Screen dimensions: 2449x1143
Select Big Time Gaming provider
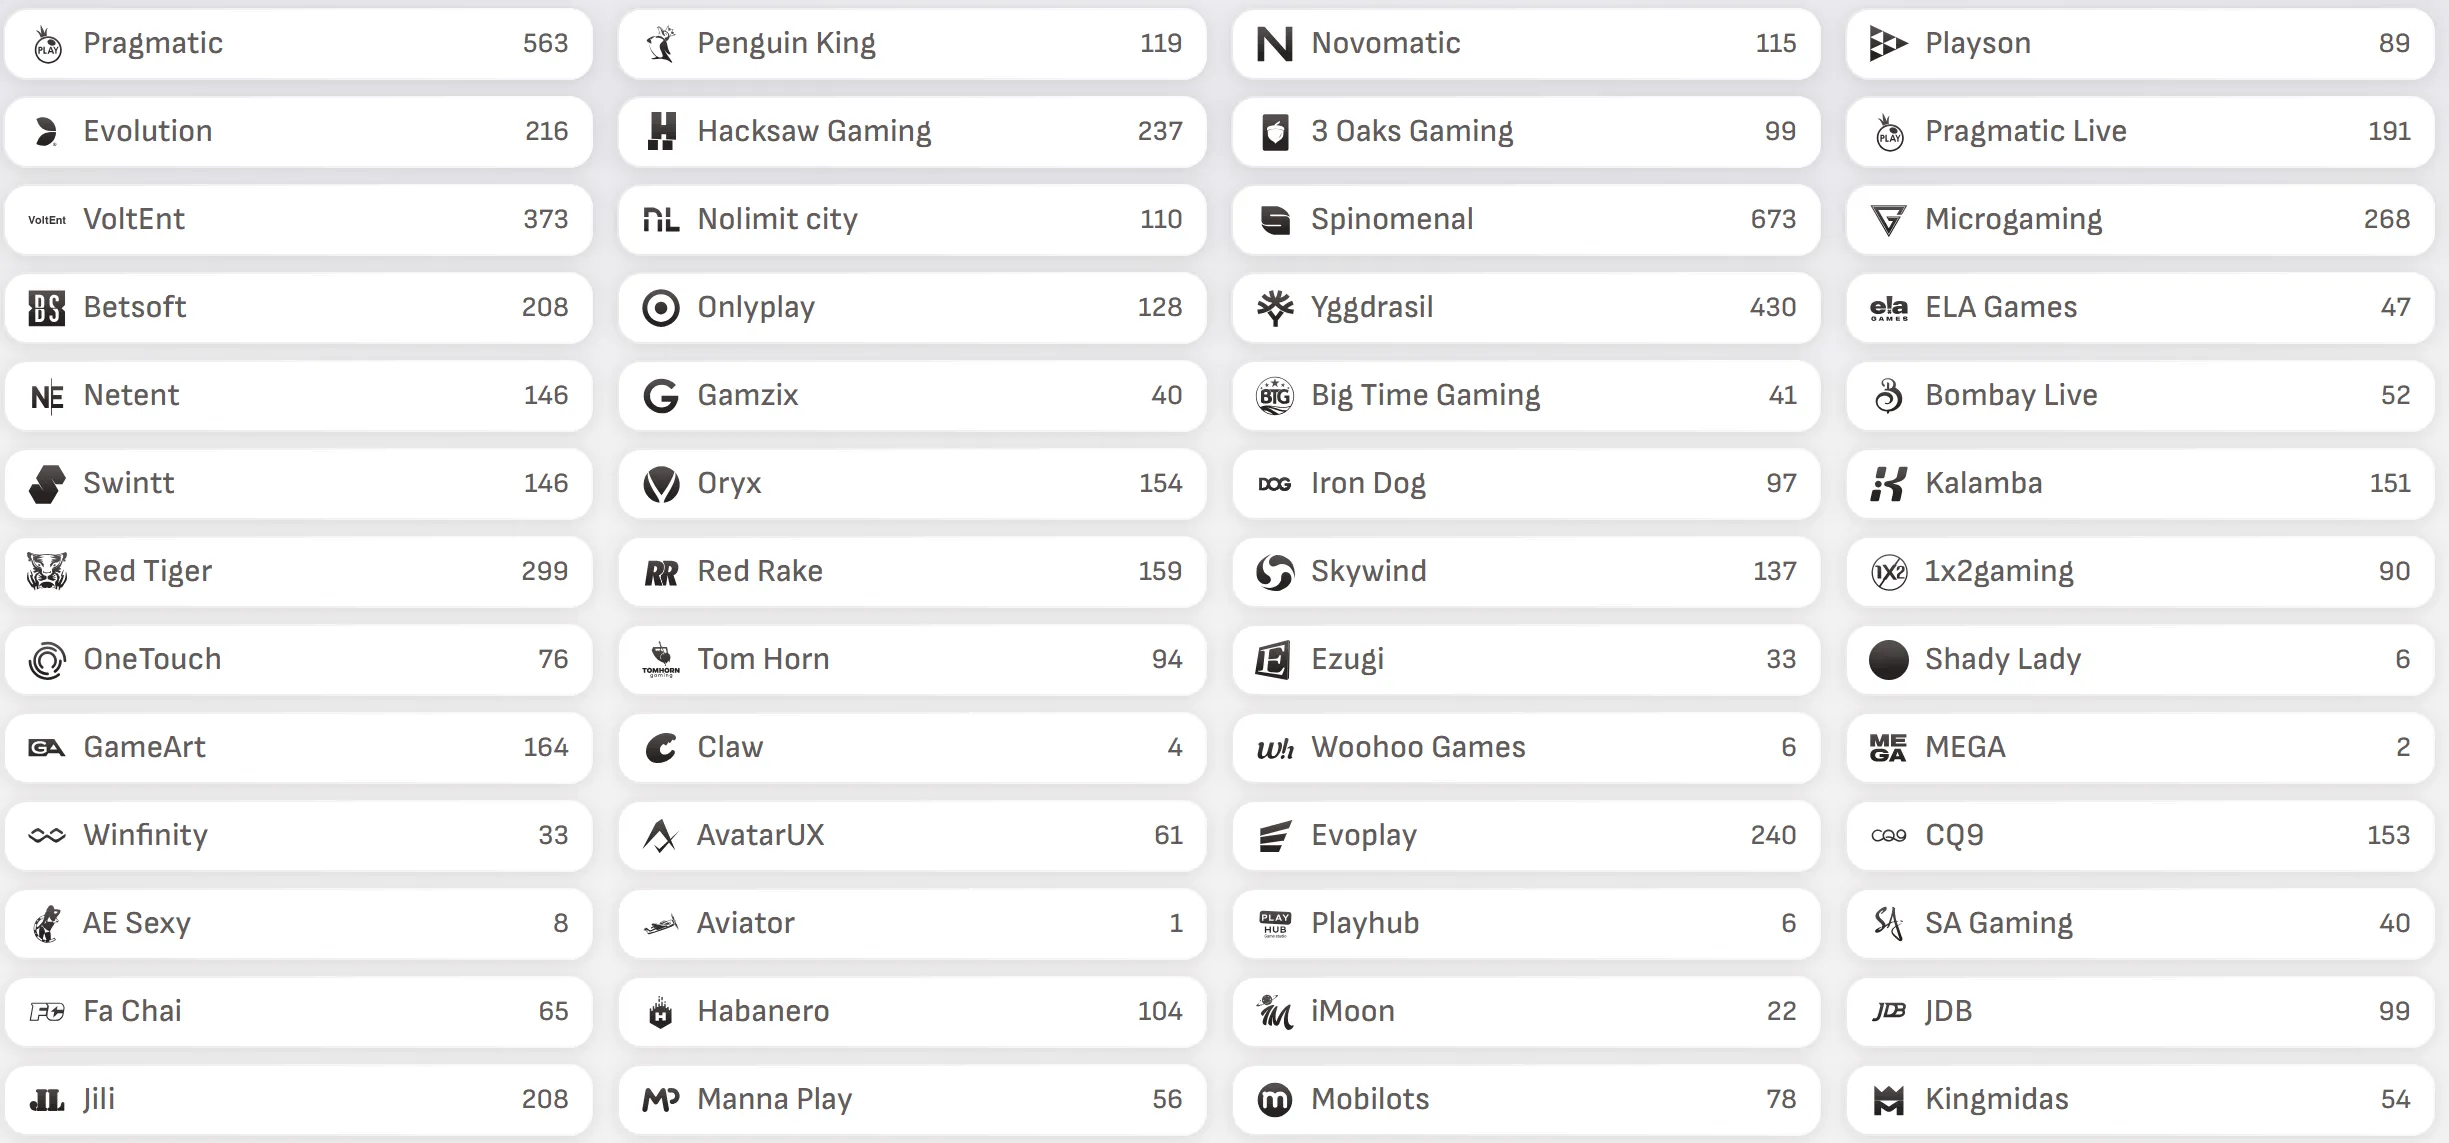click(1525, 396)
